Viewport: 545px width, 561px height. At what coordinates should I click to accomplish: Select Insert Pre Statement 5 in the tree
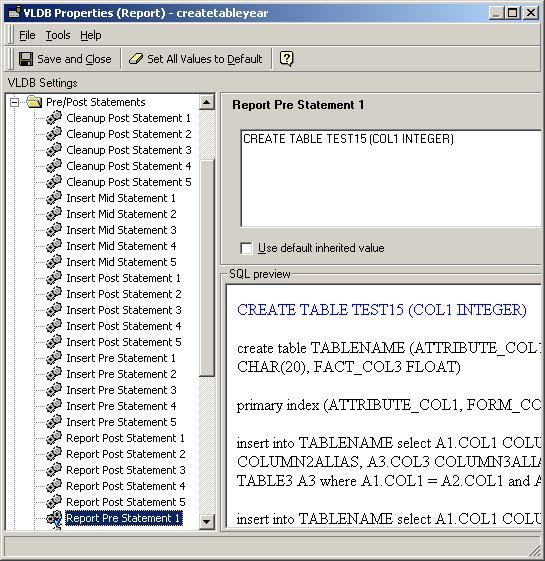(x=121, y=422)
